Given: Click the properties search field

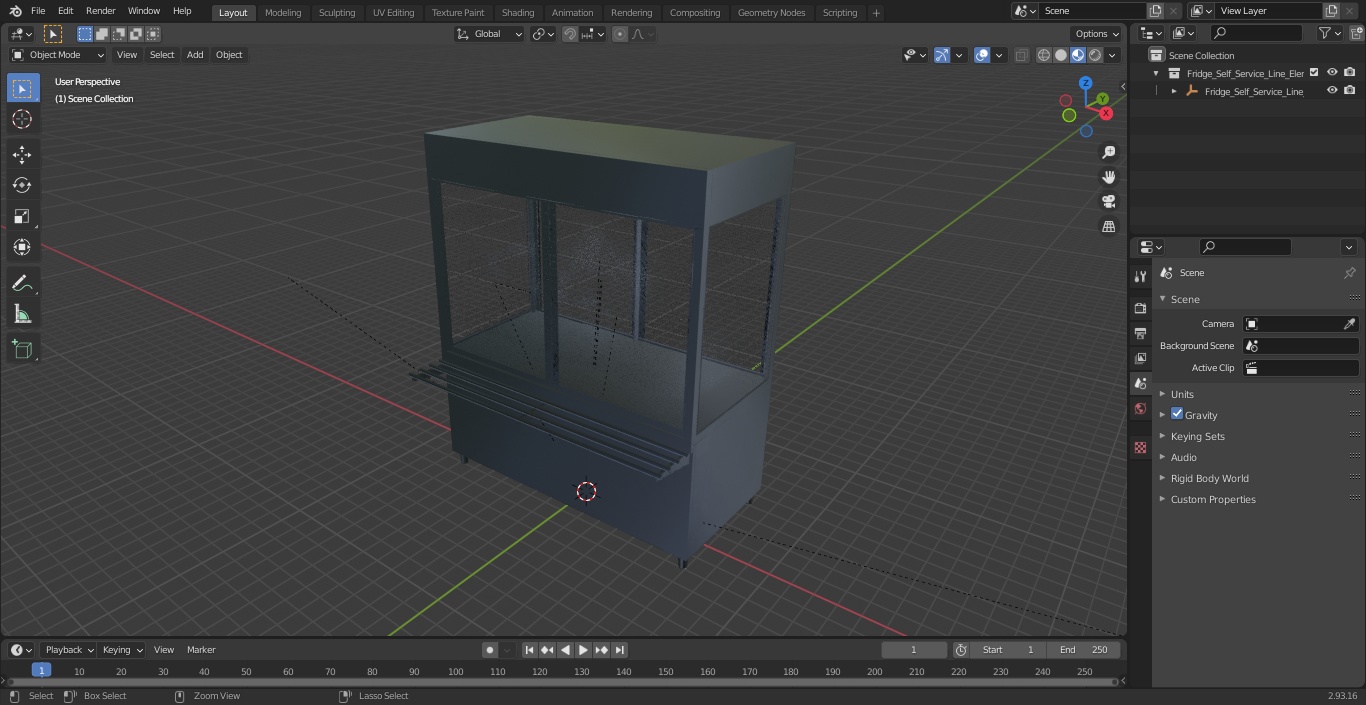Looking at the screenshot, I should 1245,247.
